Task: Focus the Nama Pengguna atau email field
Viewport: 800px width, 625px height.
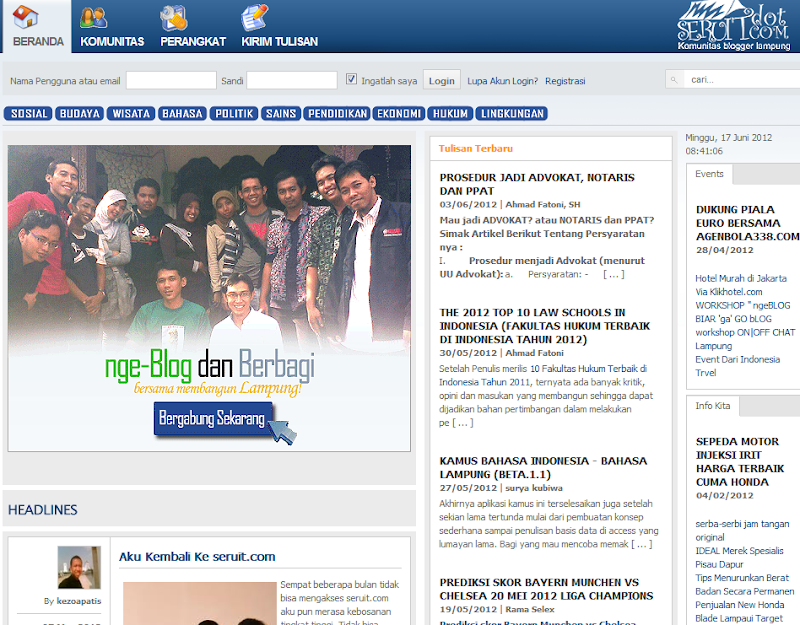Action: pos(171,80)
